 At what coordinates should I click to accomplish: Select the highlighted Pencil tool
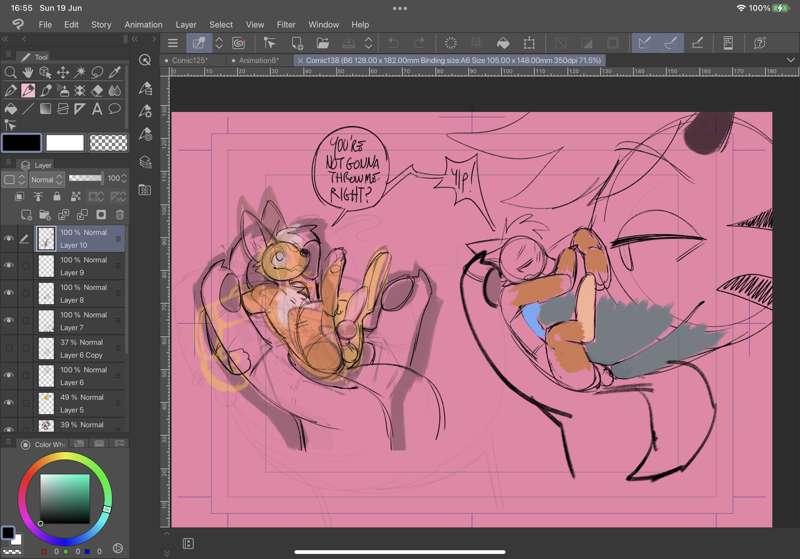(x=28, y=90)
